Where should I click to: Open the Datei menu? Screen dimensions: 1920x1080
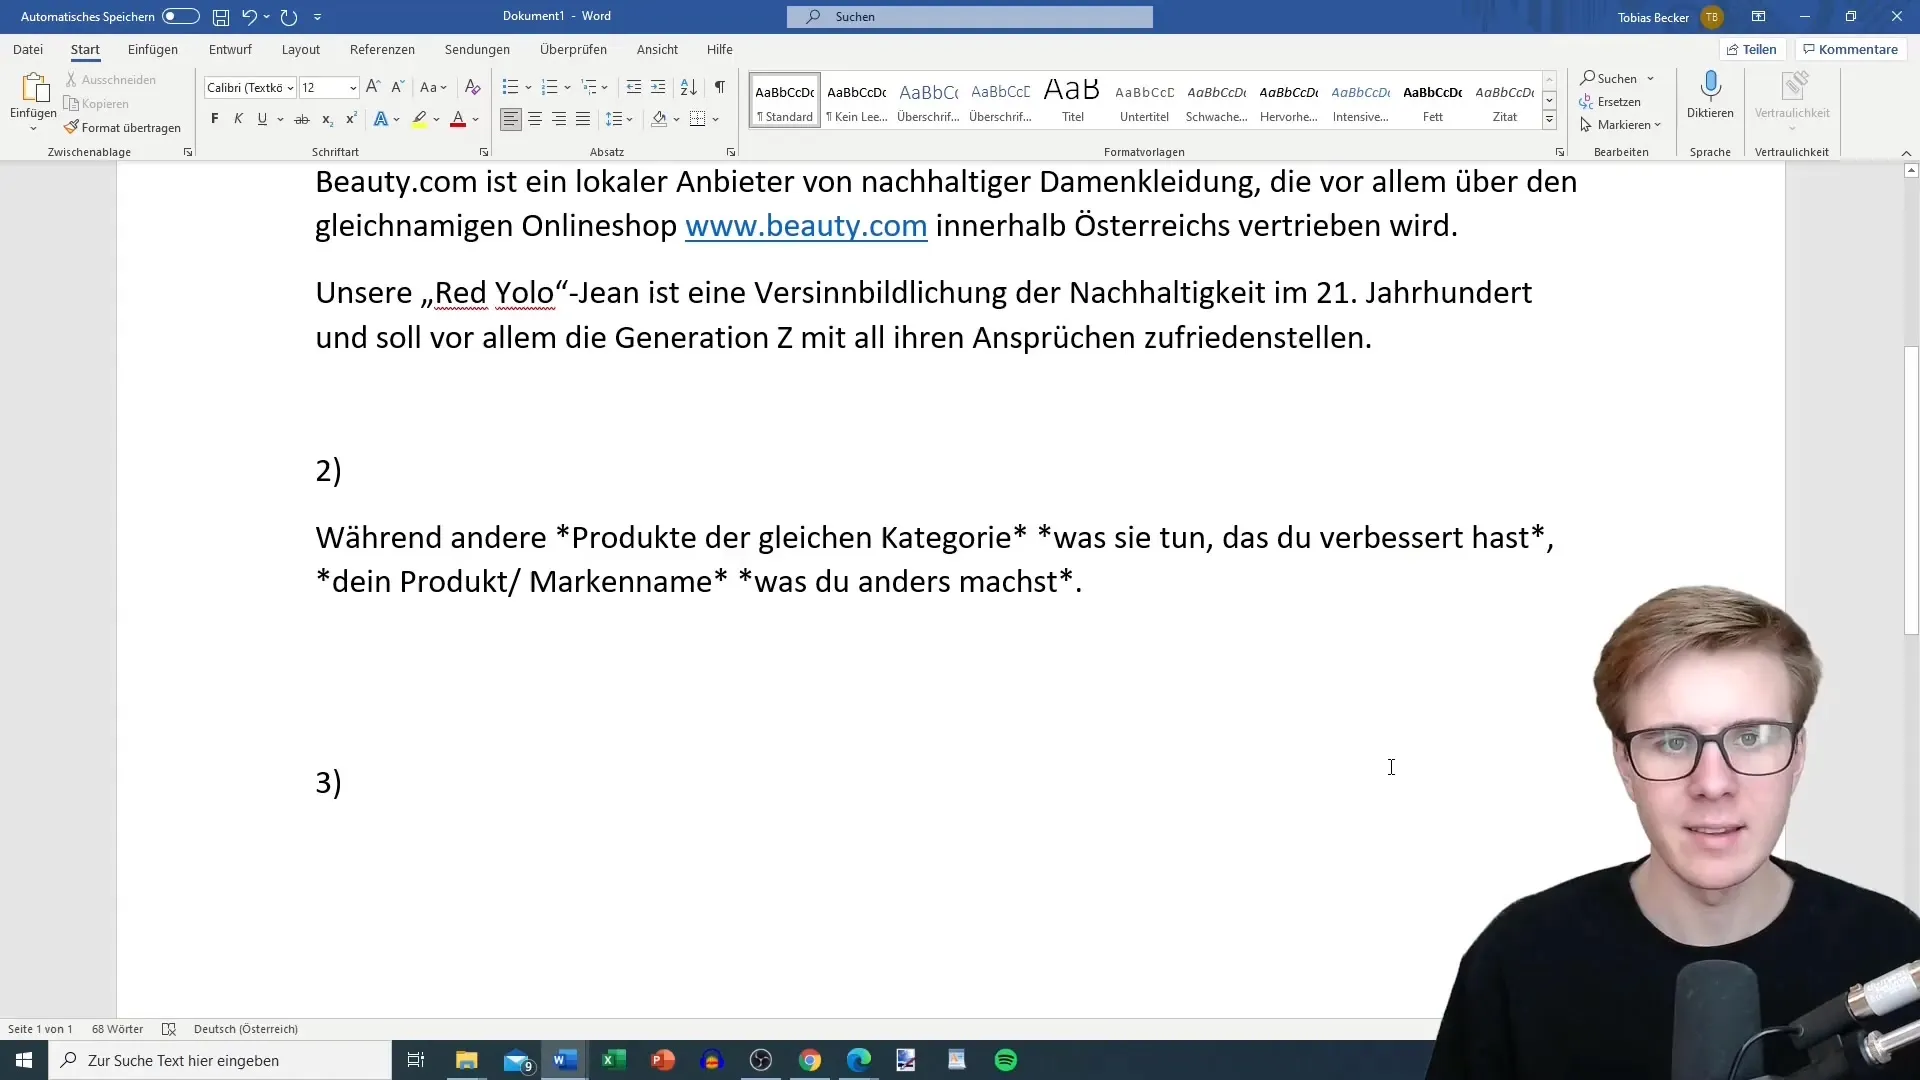pos(28,49)
